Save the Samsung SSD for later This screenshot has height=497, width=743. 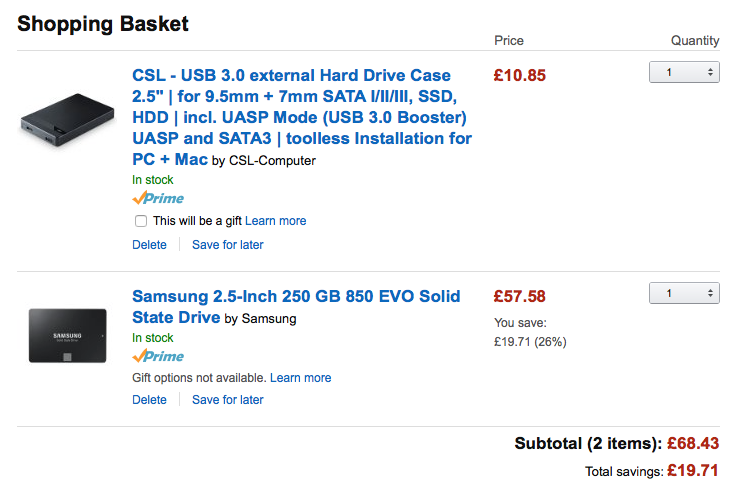pos(228,400)
